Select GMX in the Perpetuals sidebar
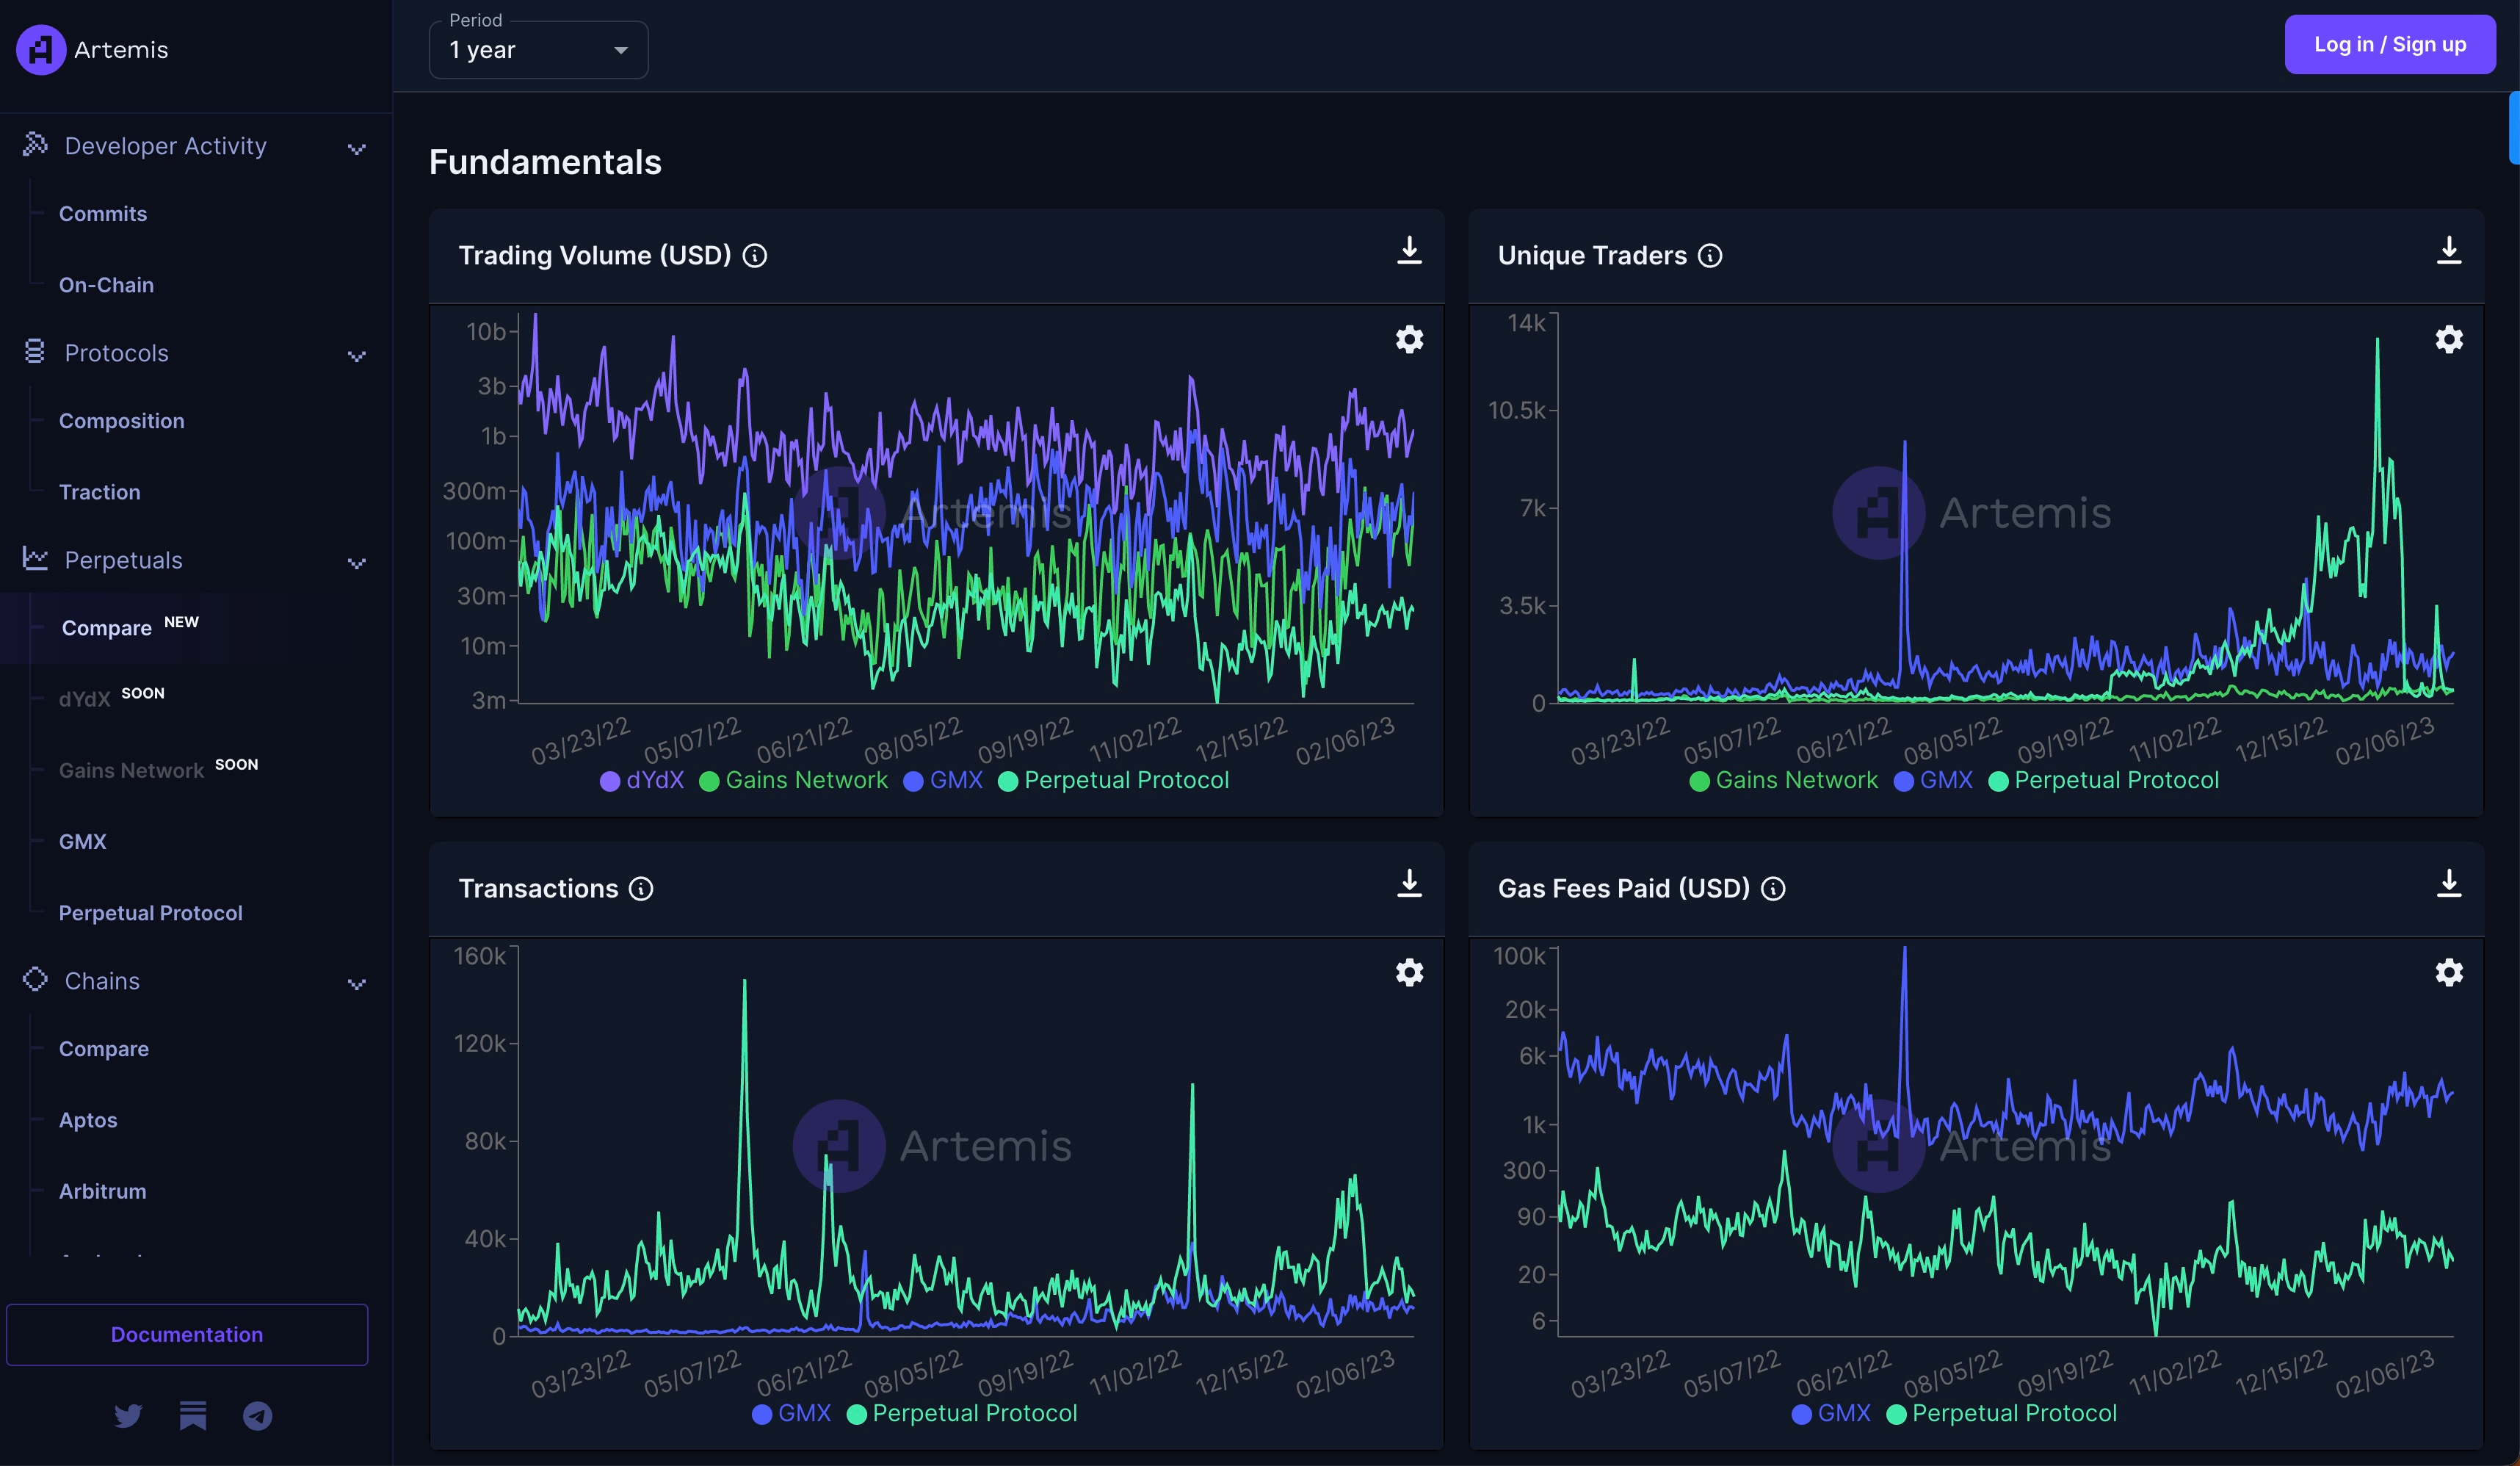This screenshot has height=1466, width=2520. click(x=83, y=841)
